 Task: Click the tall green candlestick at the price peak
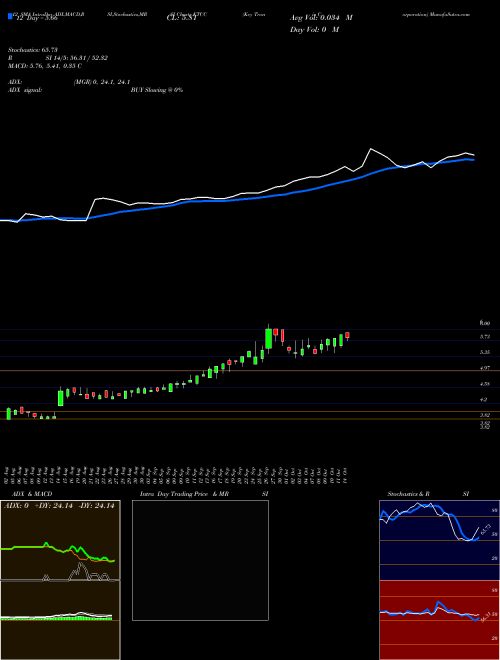(268, 337)
